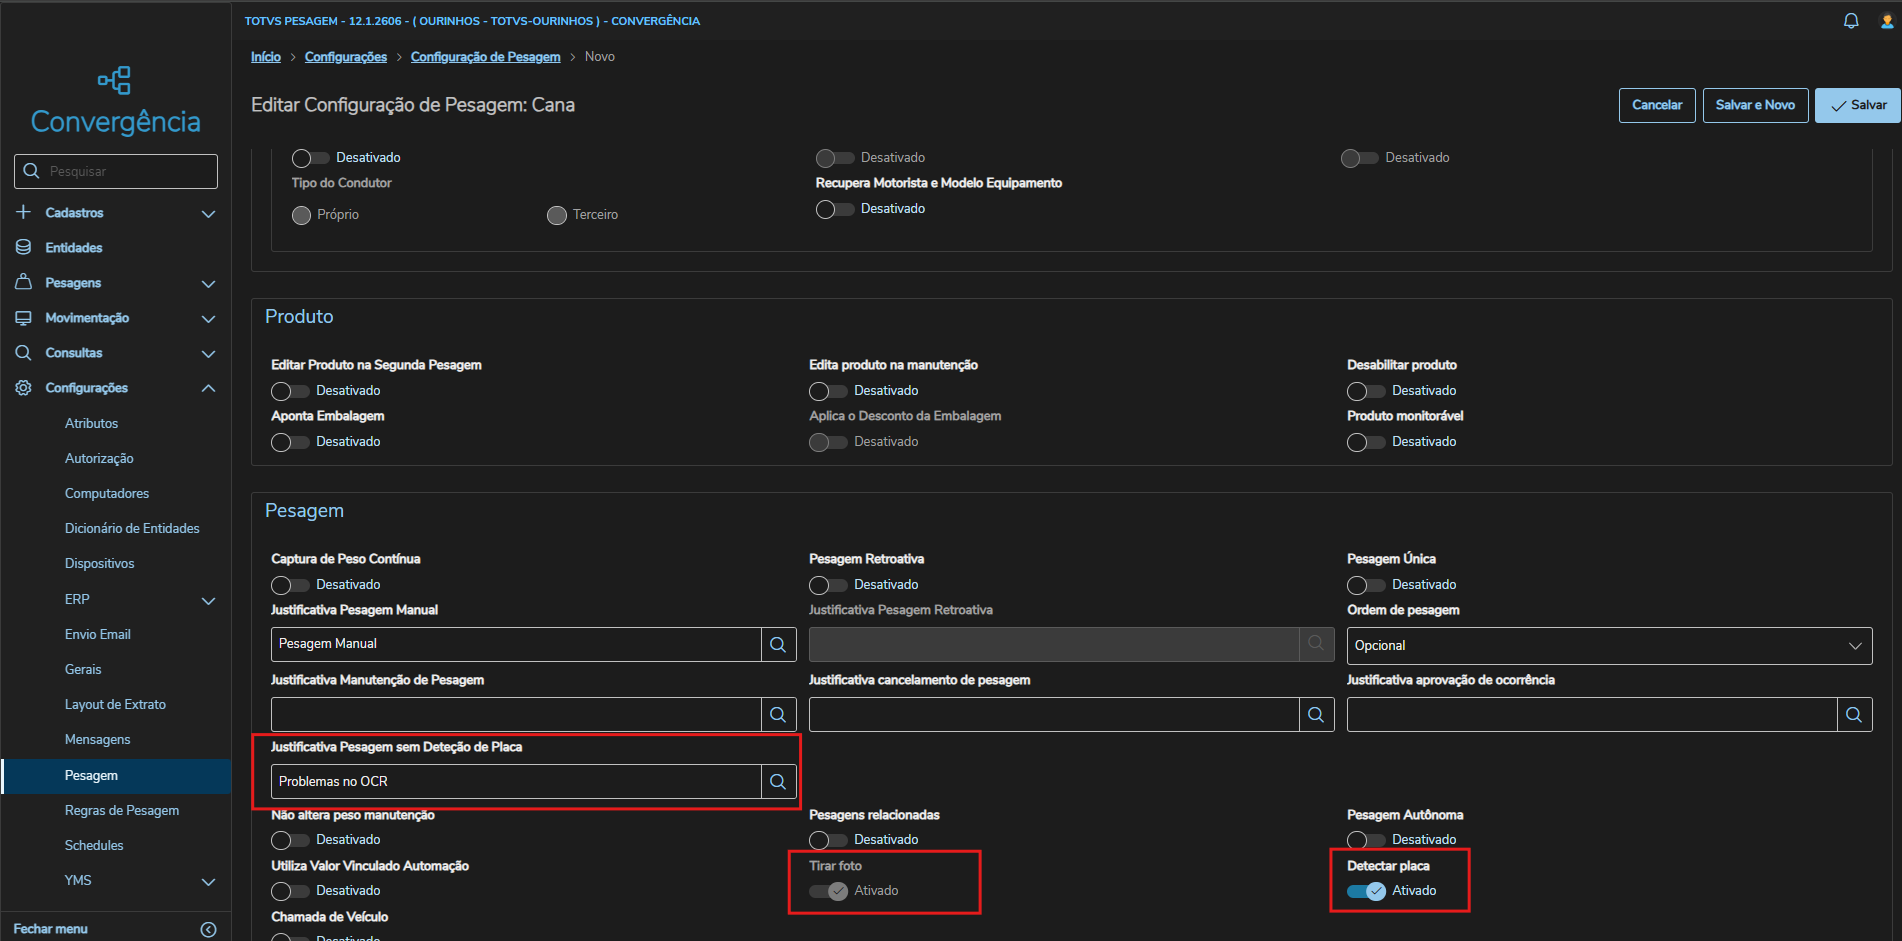This screenshot has width=1902, height=941.
Task: Open Regras de Pesagem in sidebar
Action: tap(122, 810)
